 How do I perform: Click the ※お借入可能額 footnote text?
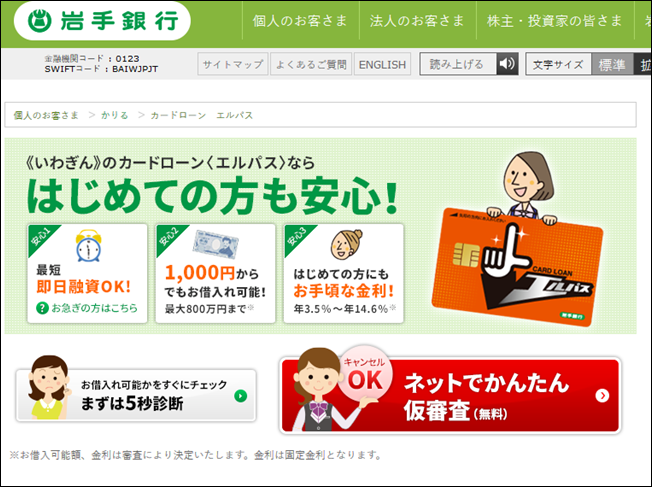(195, 455)
